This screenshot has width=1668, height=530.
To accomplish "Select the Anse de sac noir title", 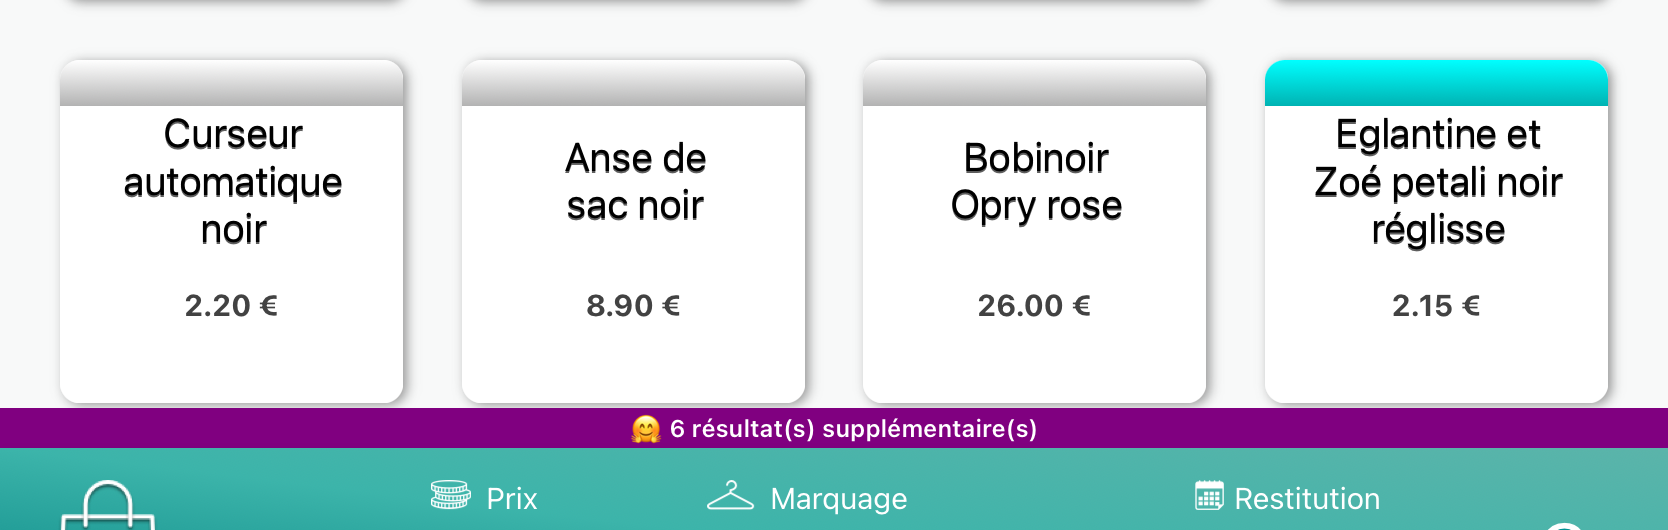I will pos(635,182).
